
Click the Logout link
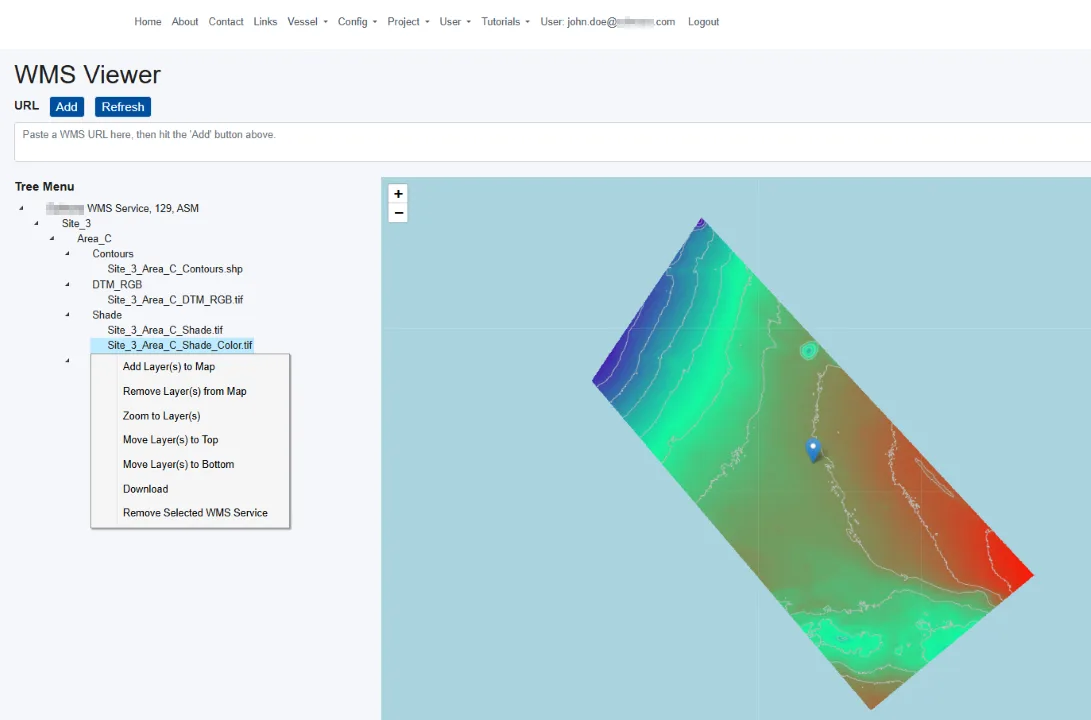(703, 21)
